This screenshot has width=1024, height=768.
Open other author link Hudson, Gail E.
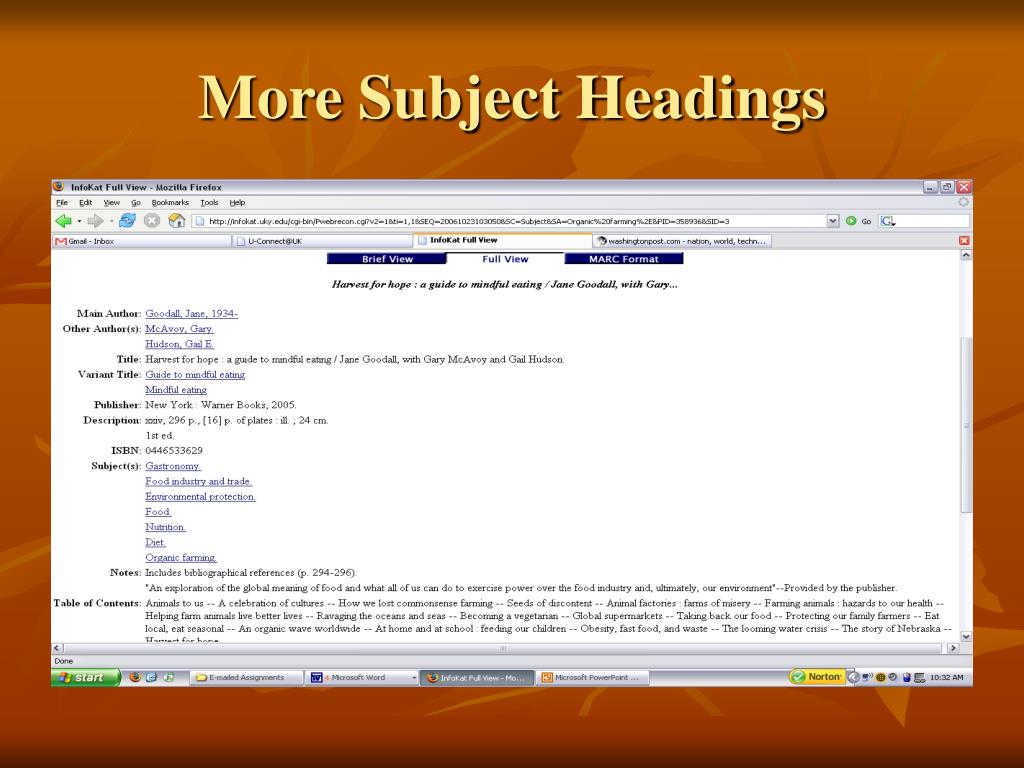(180, 344)
